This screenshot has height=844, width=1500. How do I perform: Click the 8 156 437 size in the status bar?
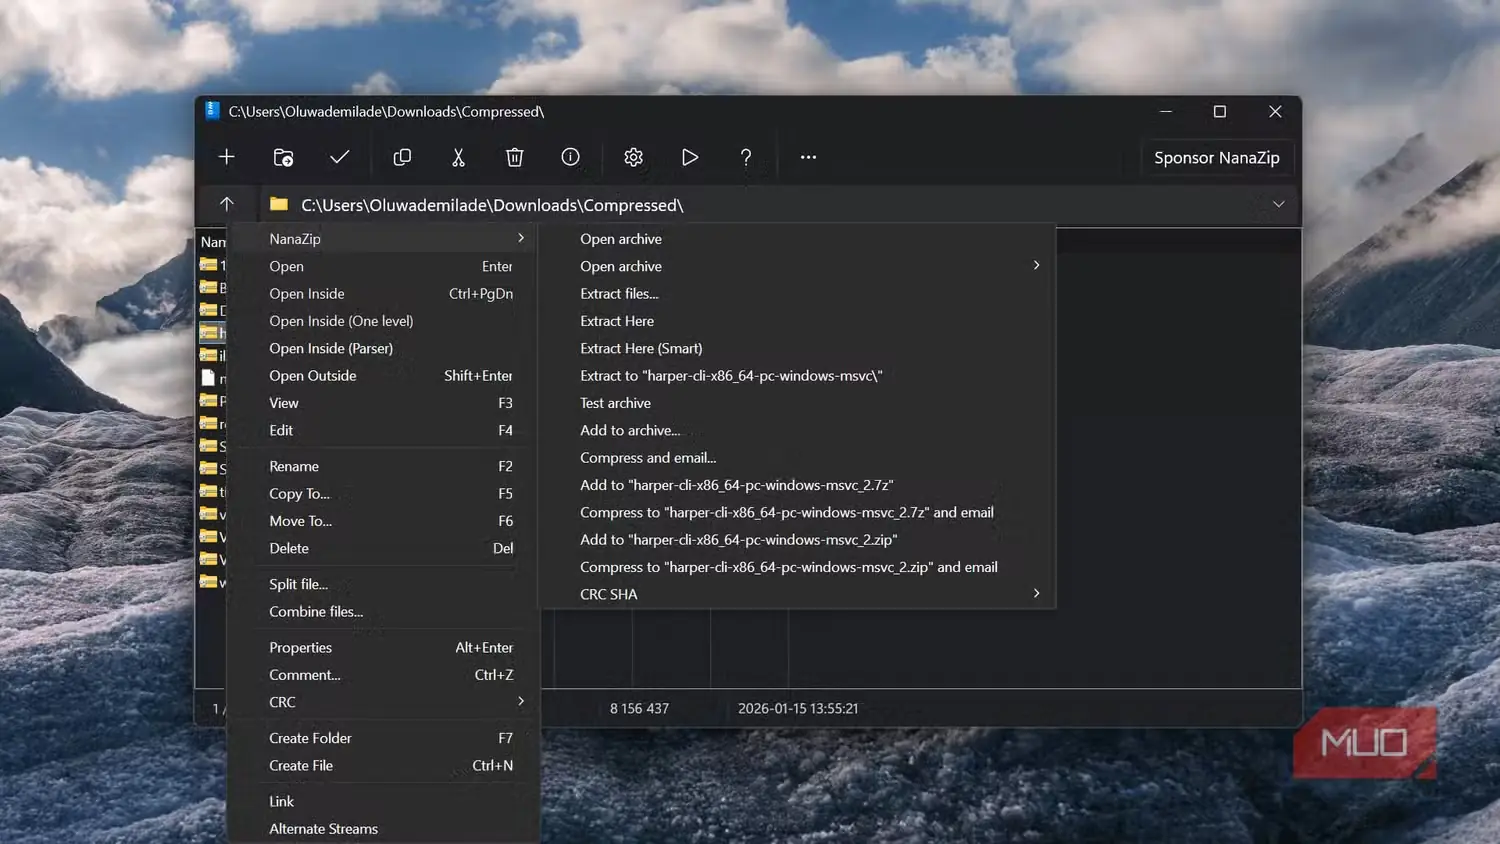[x=640, y=708]
